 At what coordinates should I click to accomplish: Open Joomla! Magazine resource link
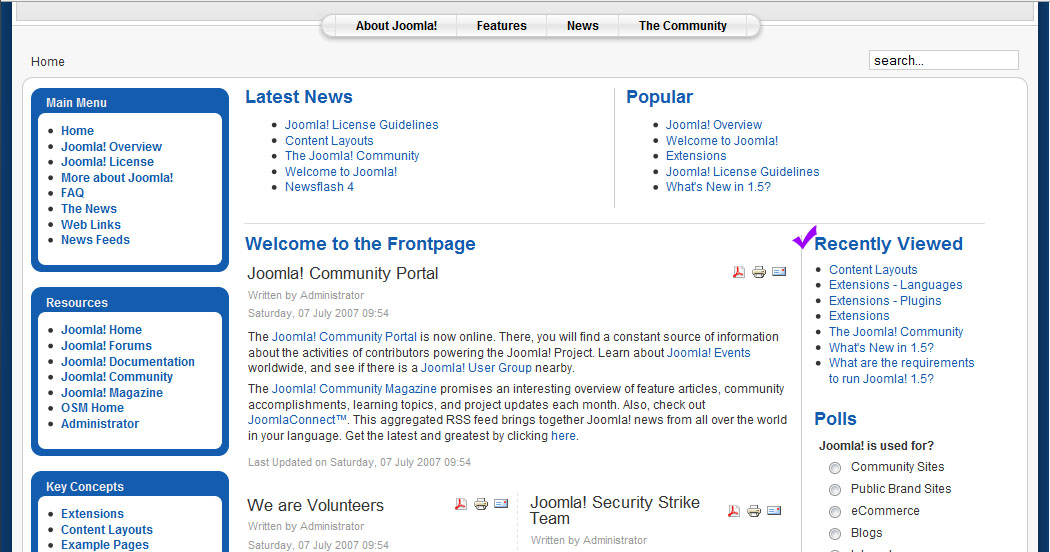(112, 393)
